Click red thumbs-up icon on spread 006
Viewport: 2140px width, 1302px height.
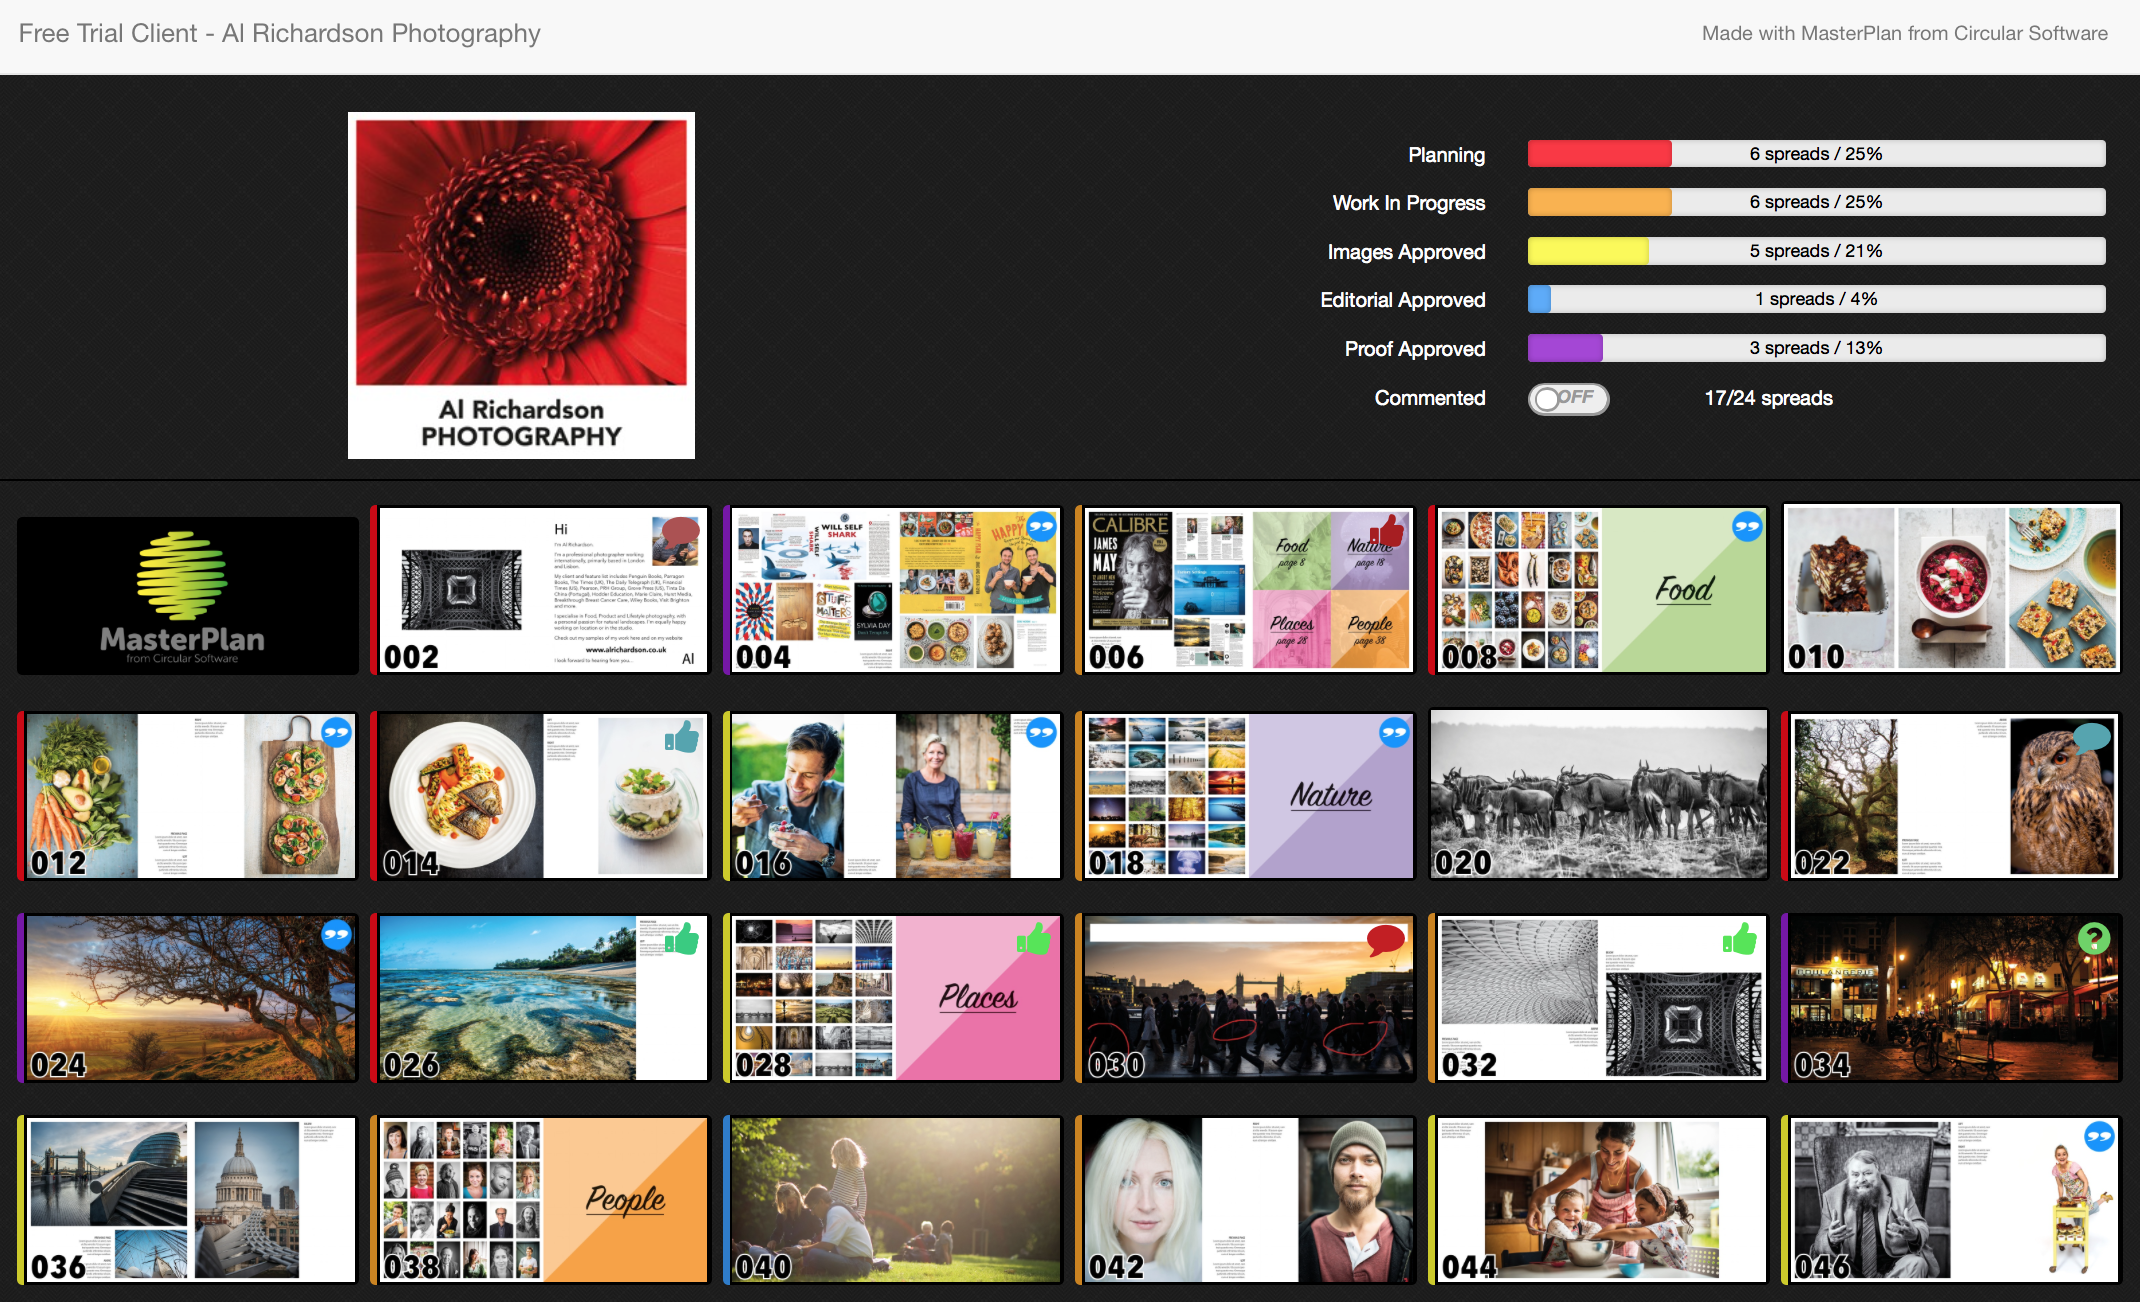pos(1386,530)
